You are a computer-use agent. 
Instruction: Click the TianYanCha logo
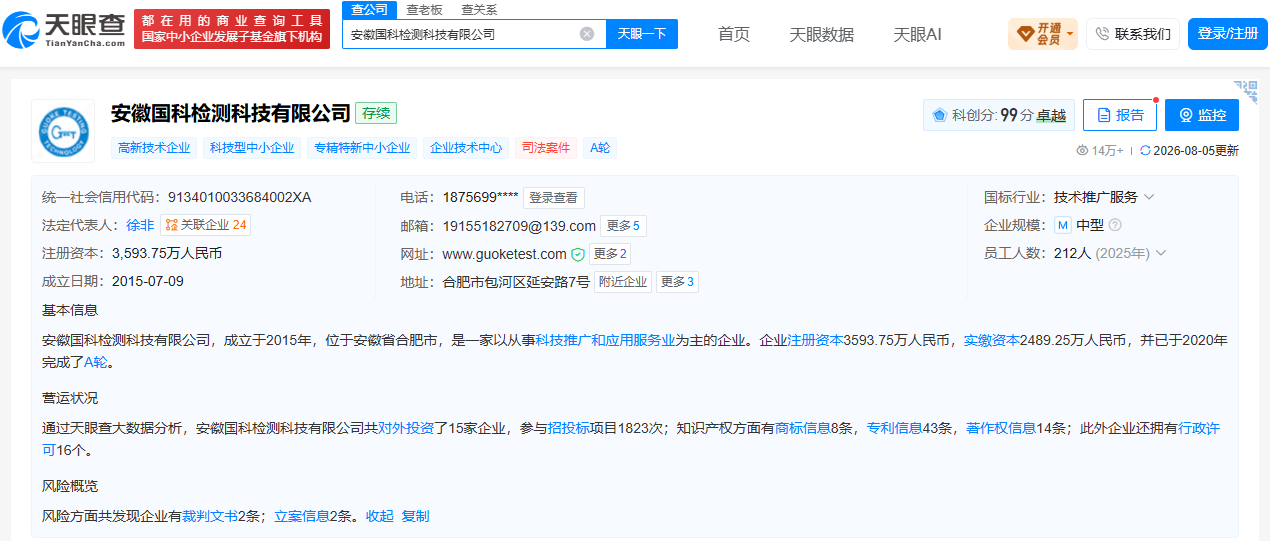click(66, 30)
